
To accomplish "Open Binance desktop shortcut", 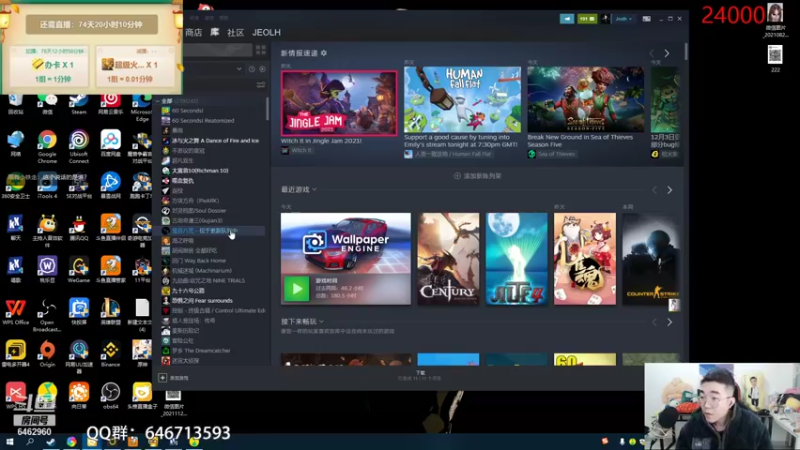I will 110,354.
